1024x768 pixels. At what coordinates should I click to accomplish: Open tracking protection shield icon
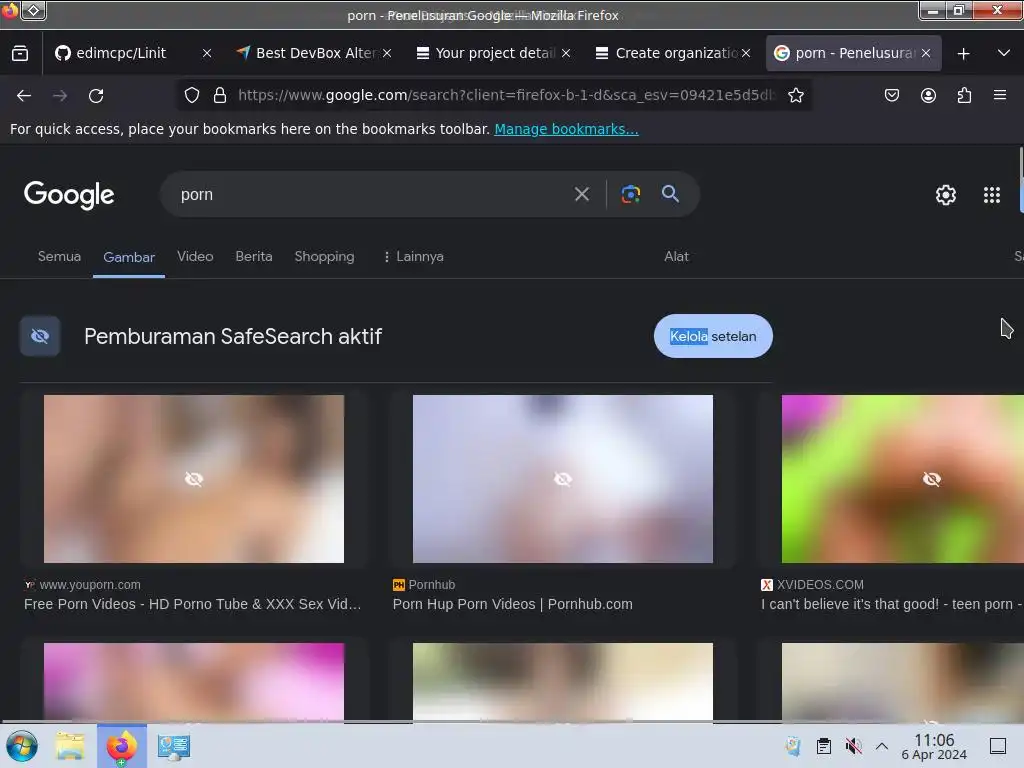click(192, 95)
